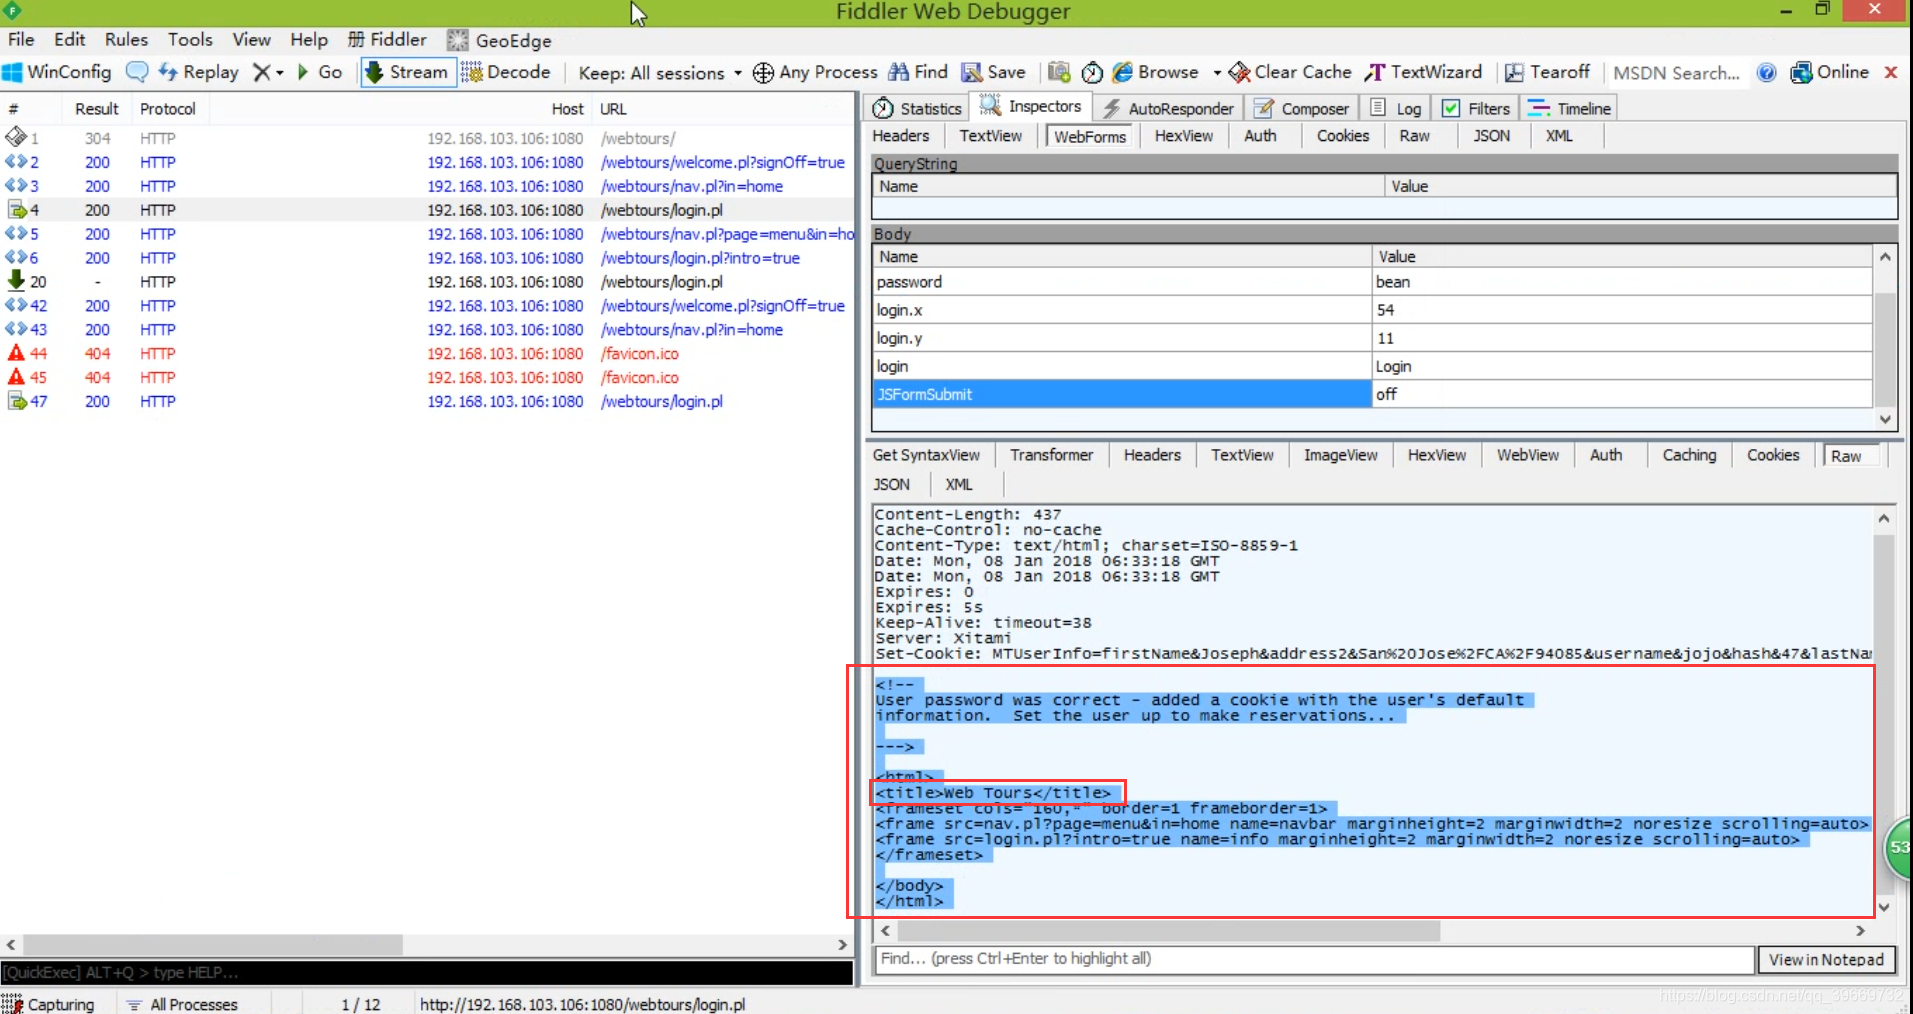Click the Browse button
The height and width of the screenshot is (1014, 1913).
[1156, 72]
